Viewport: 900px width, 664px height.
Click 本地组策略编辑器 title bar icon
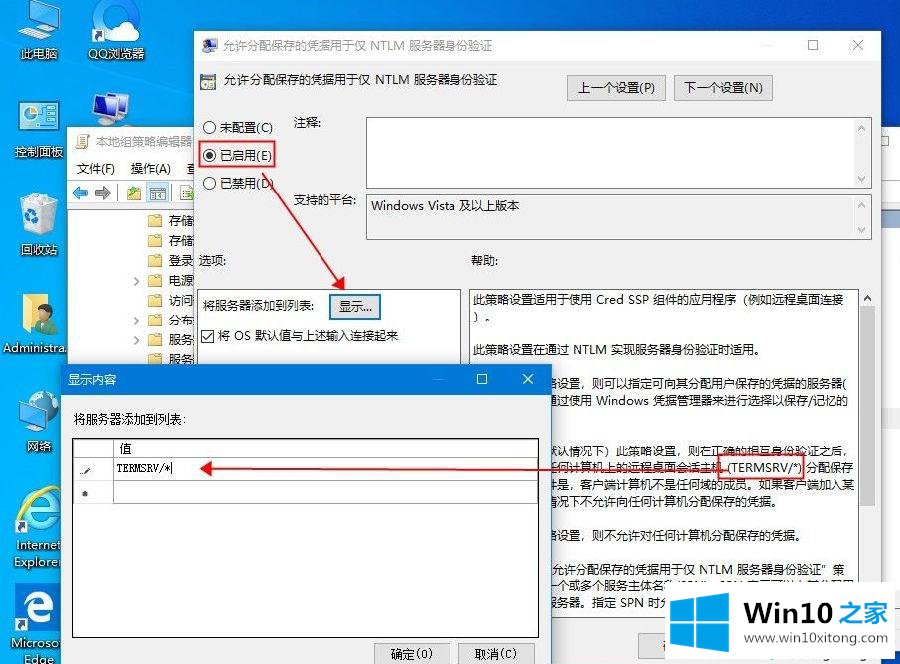pos(83,141)
